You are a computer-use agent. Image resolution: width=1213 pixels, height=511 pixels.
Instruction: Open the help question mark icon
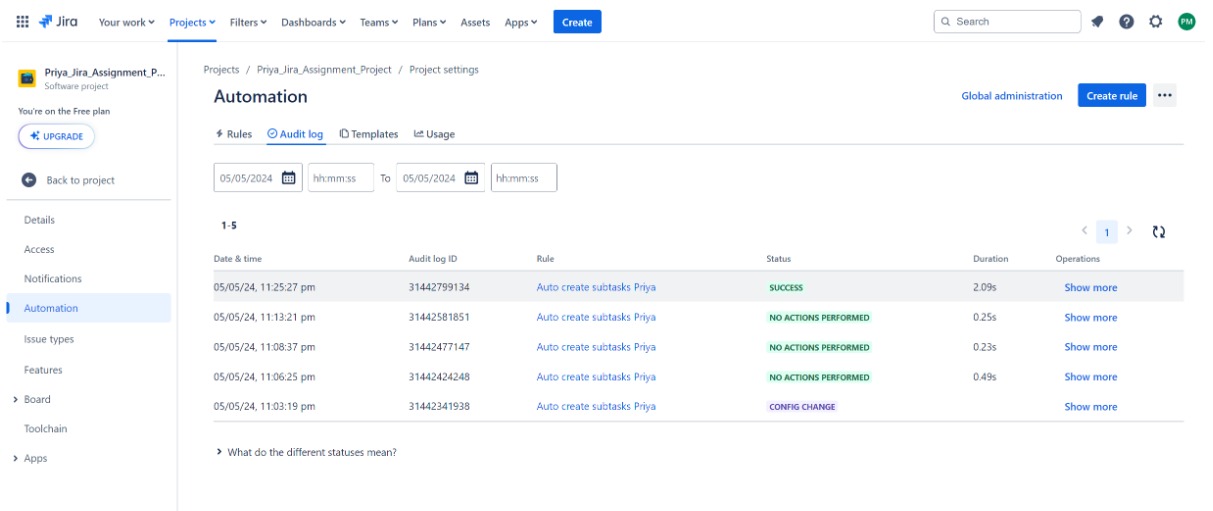1126,22
